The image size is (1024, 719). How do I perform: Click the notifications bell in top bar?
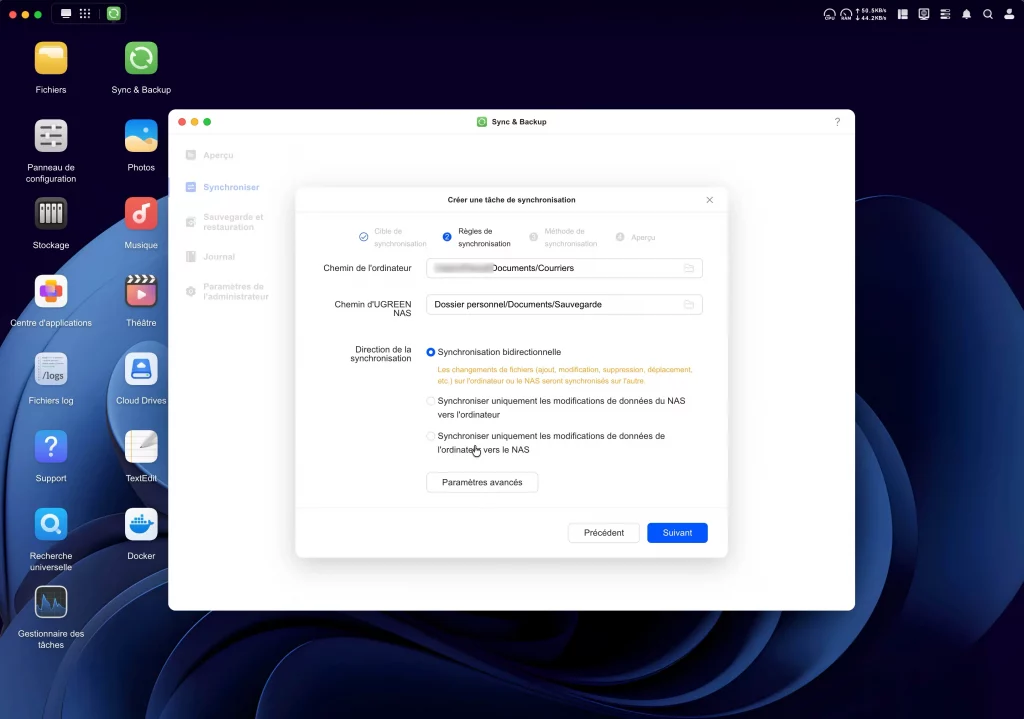966,14
